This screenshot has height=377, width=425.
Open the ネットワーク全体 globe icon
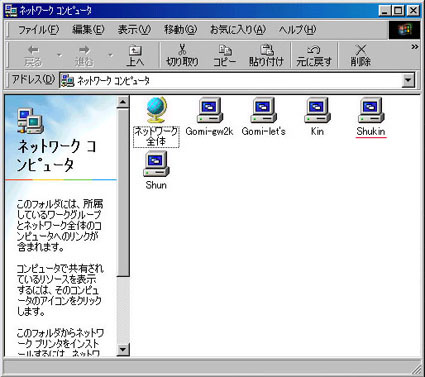(x=156, y=110)
